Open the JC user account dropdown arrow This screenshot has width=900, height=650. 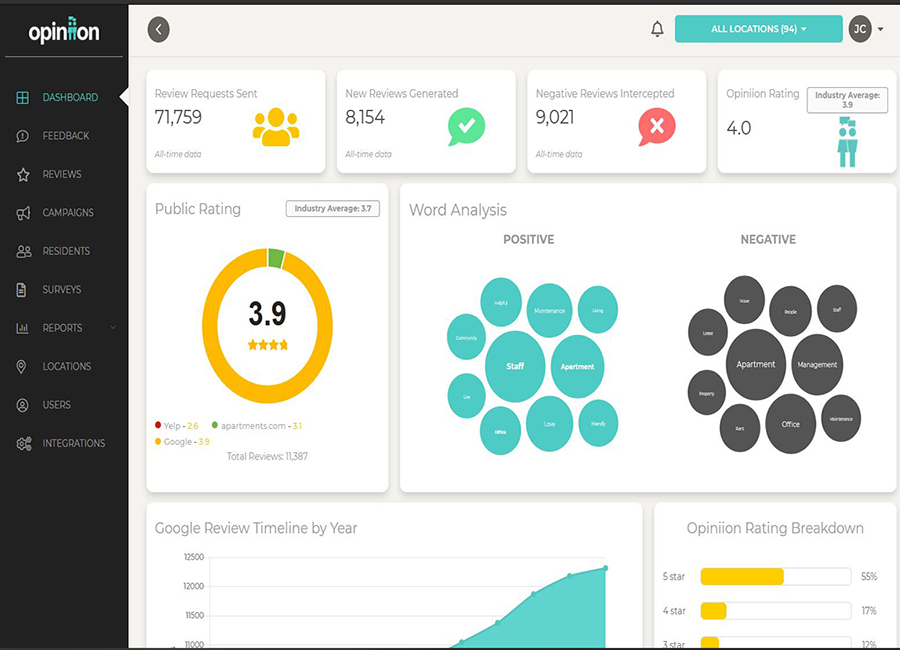pos(881,30)
